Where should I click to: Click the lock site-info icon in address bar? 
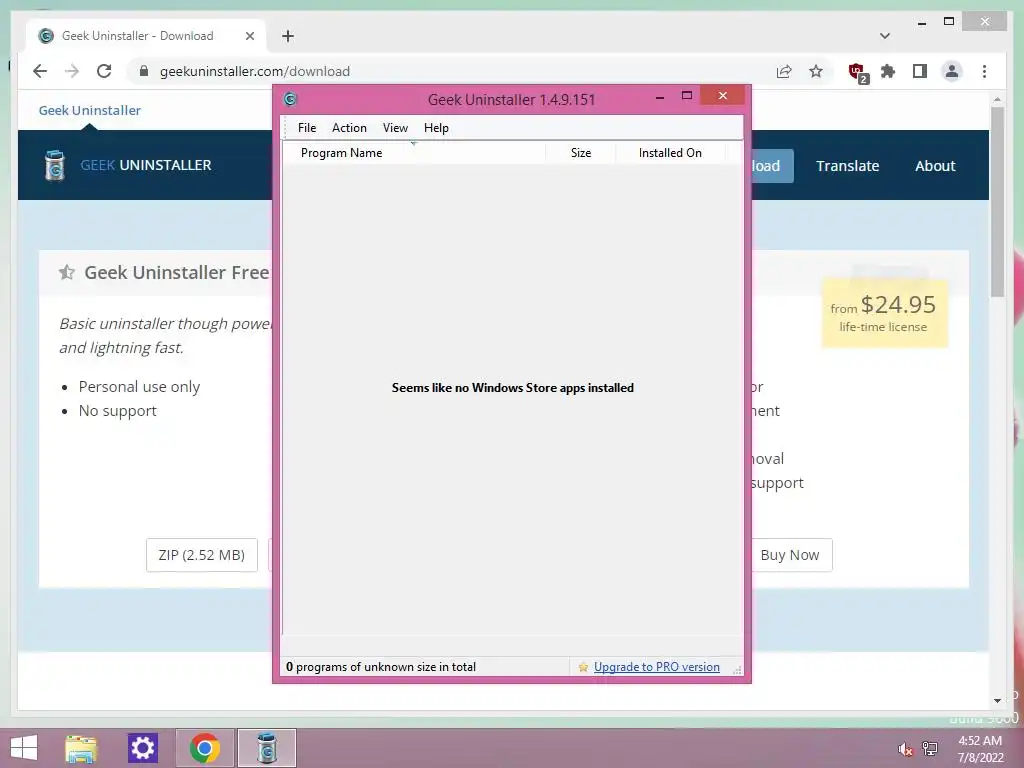click(x=144, y=71)
